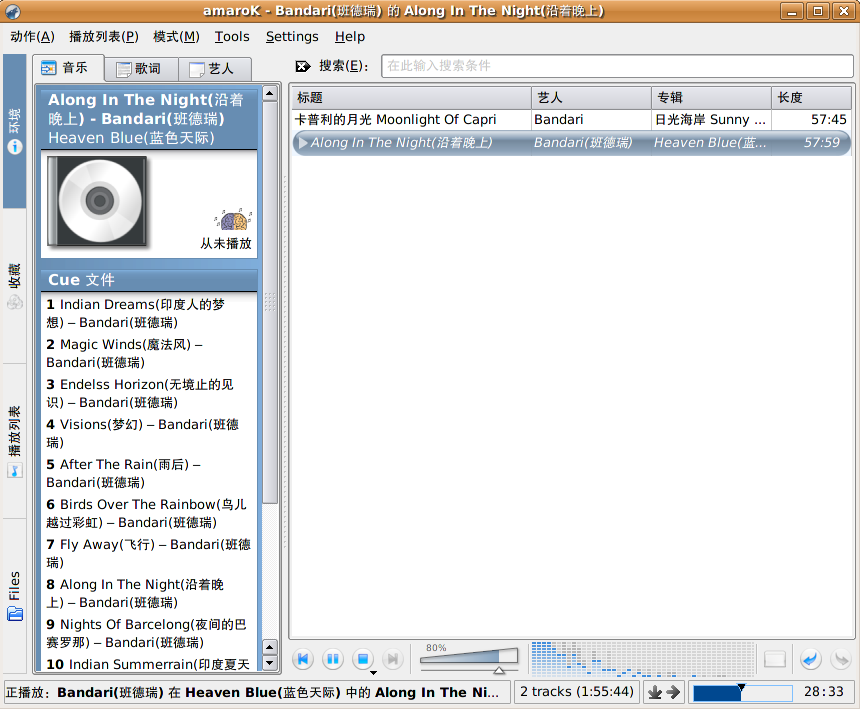Image resolution: width=860 pixels, height=709 pixels.
Task: Click the 从未播放 mood icon
Action: (x=233, y=220)
